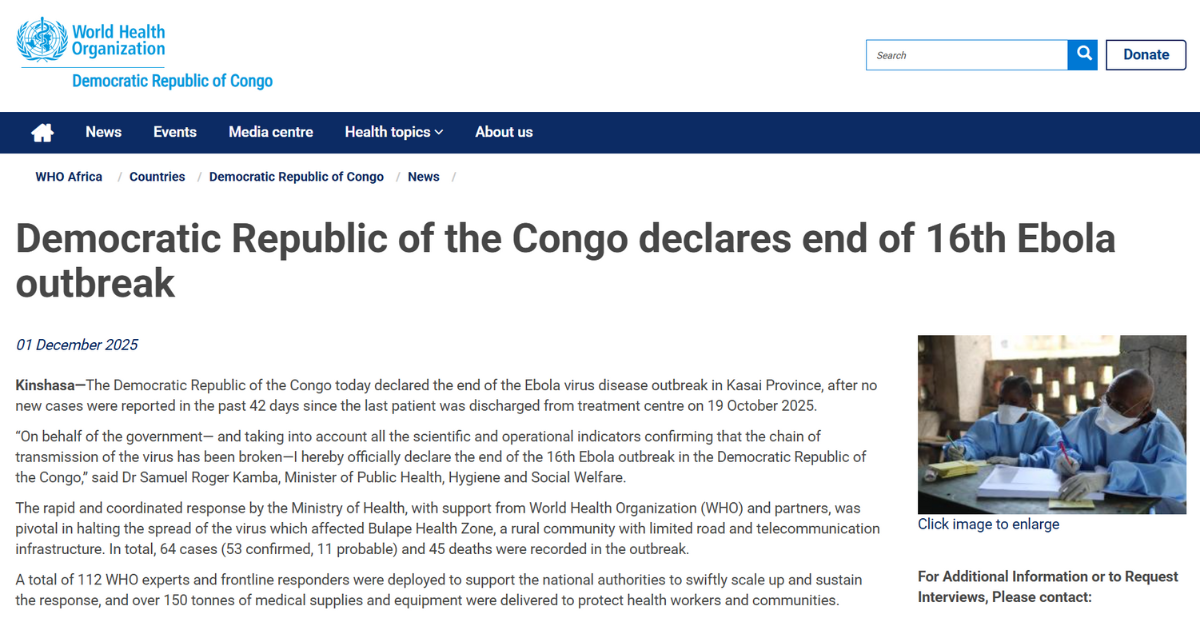Open the Media centre section
1200x628 pixels.
point(270,132)
